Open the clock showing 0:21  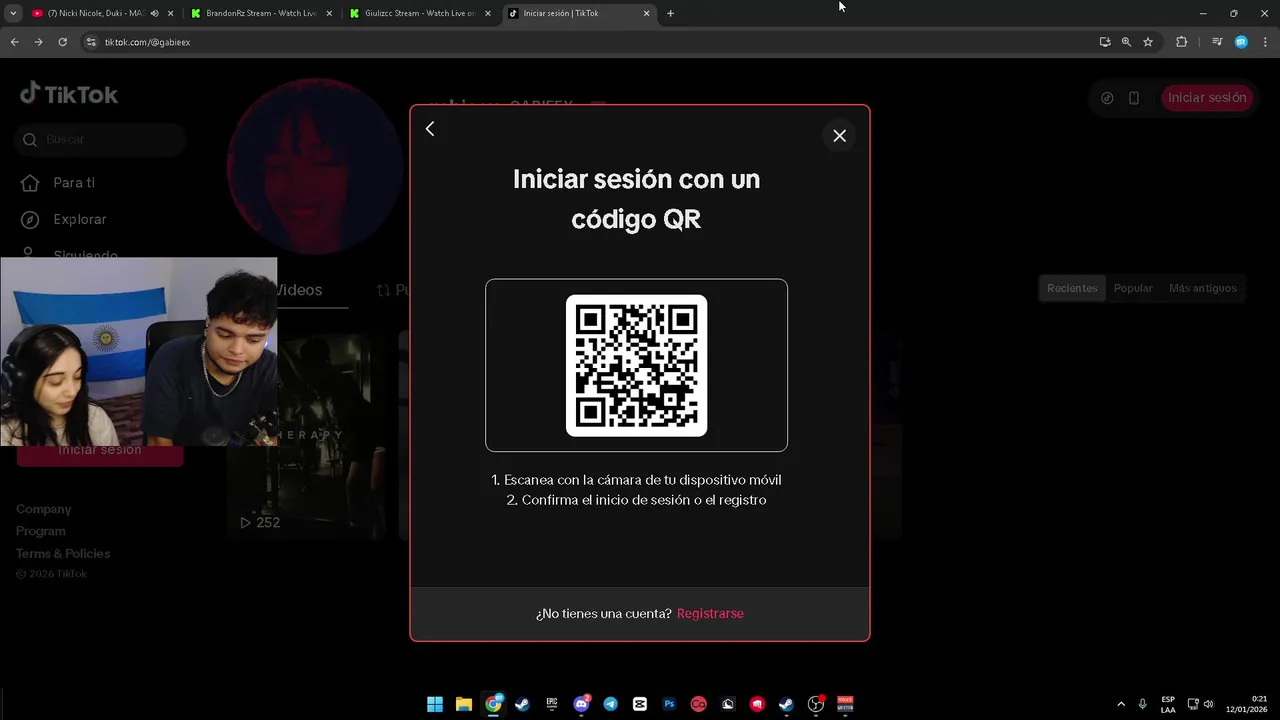pos(1246,704)
